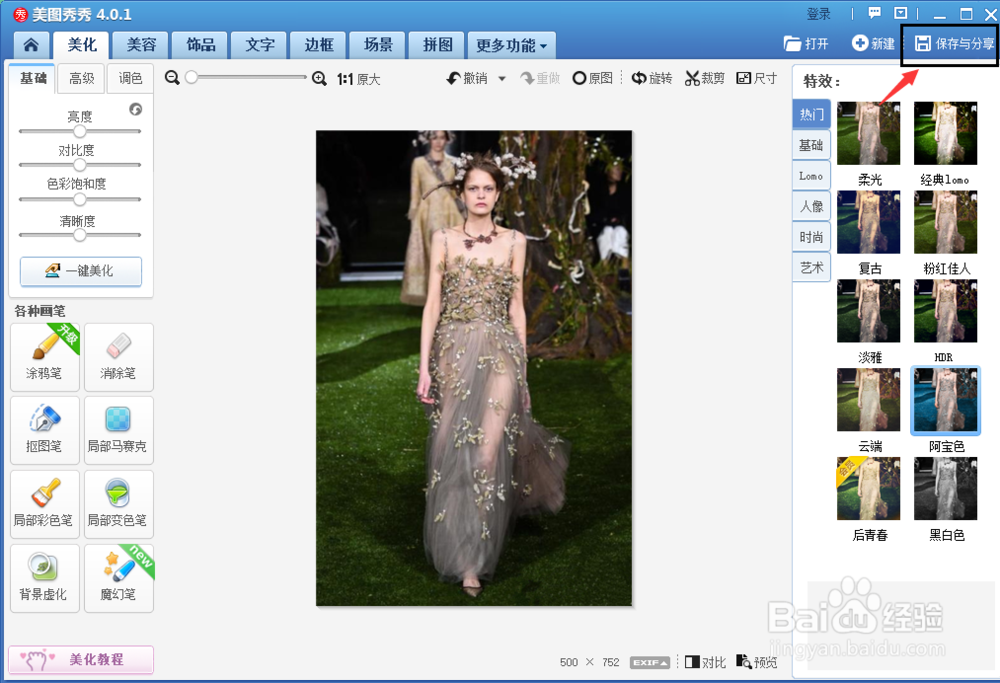Select the 抠图笔 cutout tool
Viewport: 1000px width, 683px height.
point(45,430)
